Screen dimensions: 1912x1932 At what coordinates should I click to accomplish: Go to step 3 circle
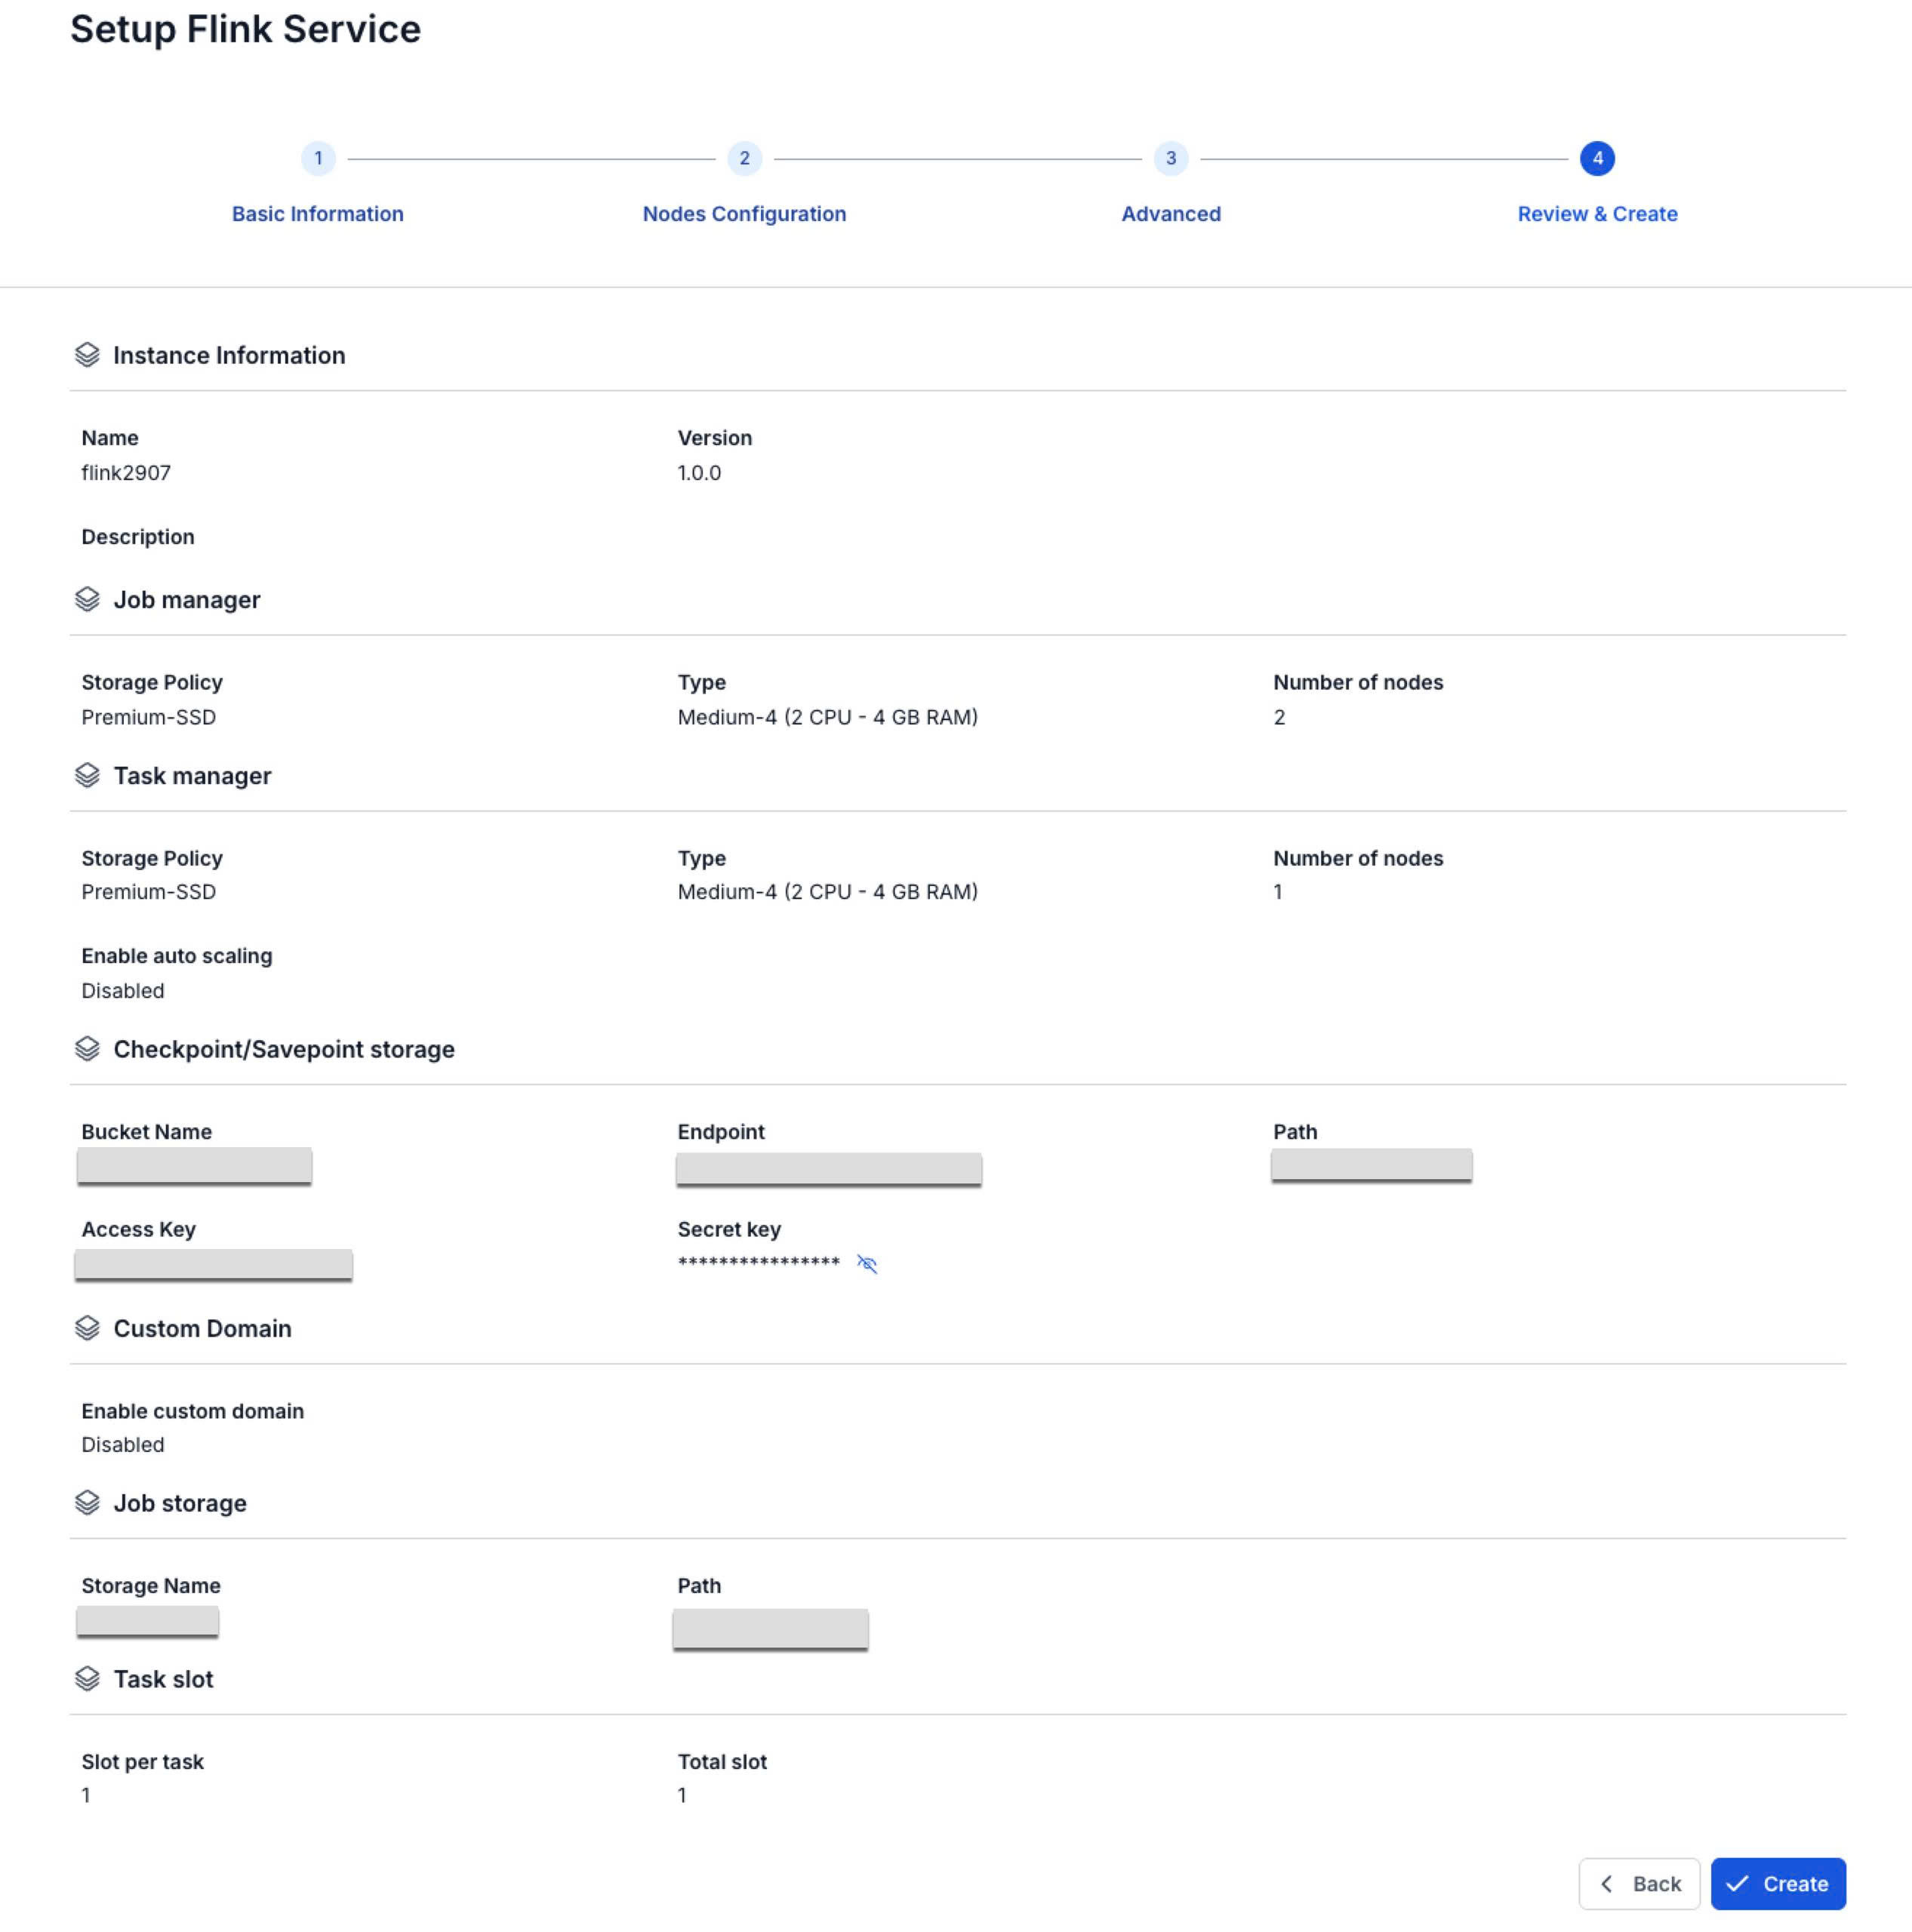(1171, 158)
